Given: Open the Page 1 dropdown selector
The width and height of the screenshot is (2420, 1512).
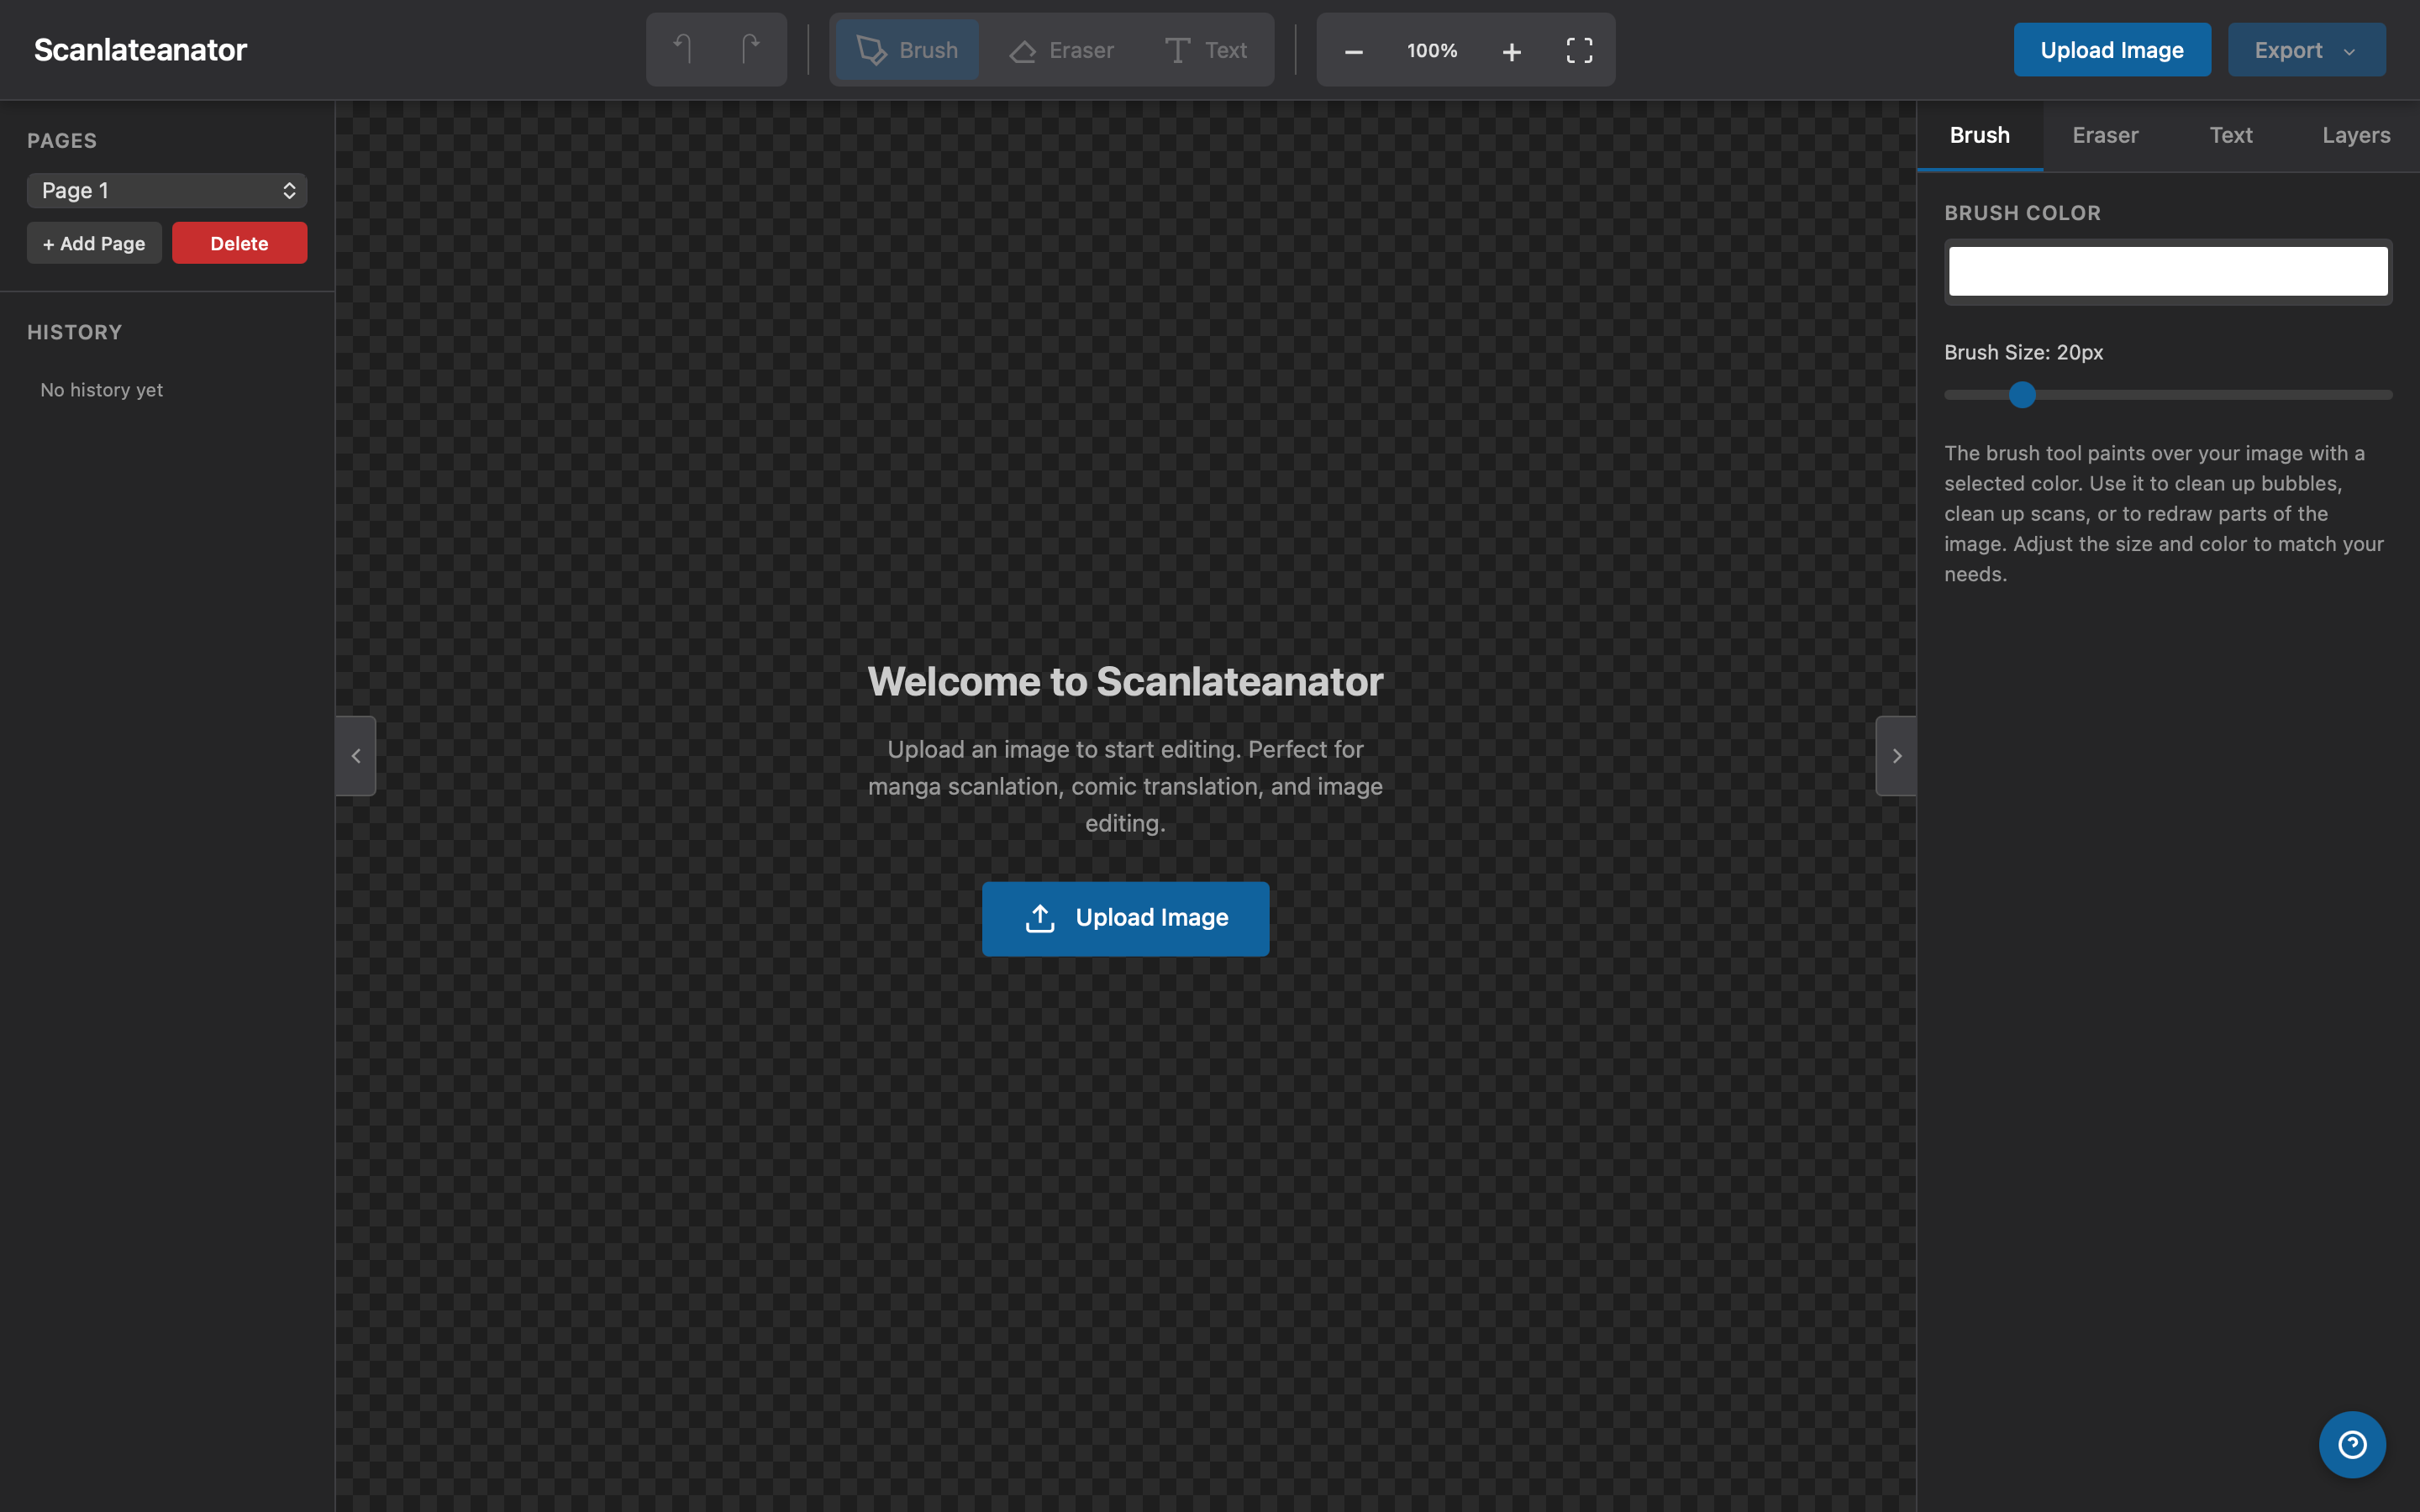Looking at the screenshot, I should click(x=167, y=190).
